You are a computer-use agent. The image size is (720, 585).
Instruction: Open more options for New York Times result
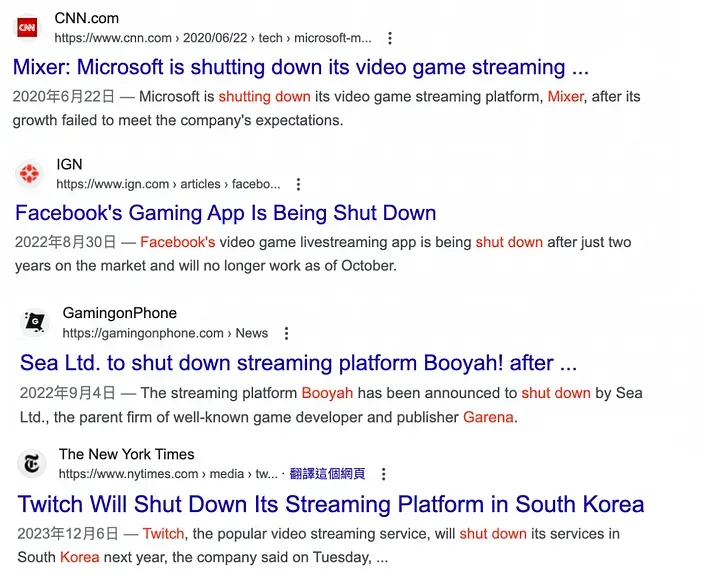click(383, 474)
